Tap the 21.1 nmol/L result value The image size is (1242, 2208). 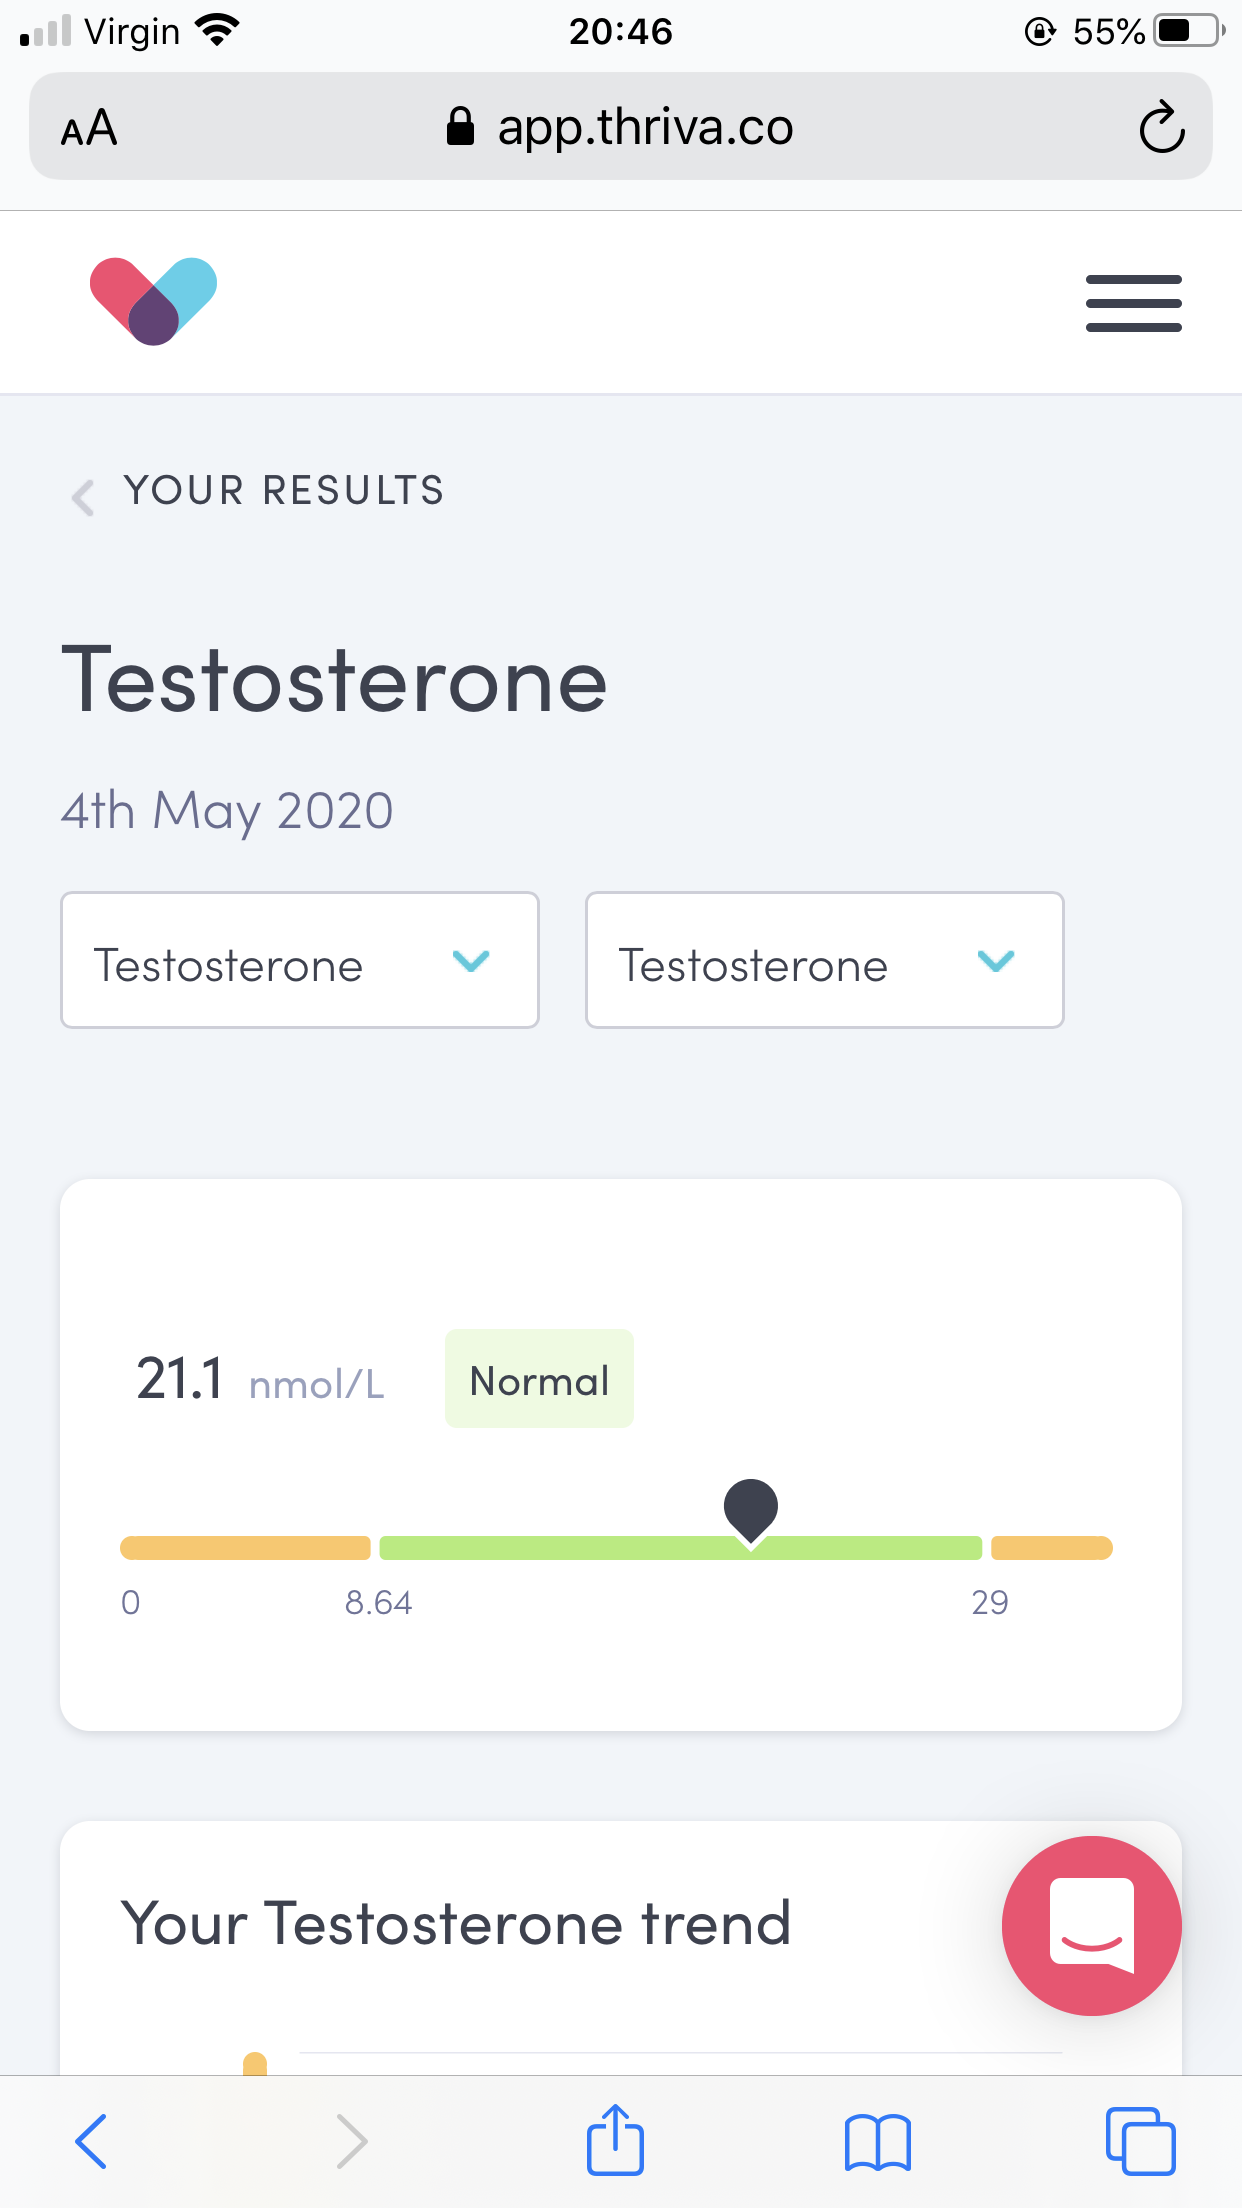[260, 1379]
